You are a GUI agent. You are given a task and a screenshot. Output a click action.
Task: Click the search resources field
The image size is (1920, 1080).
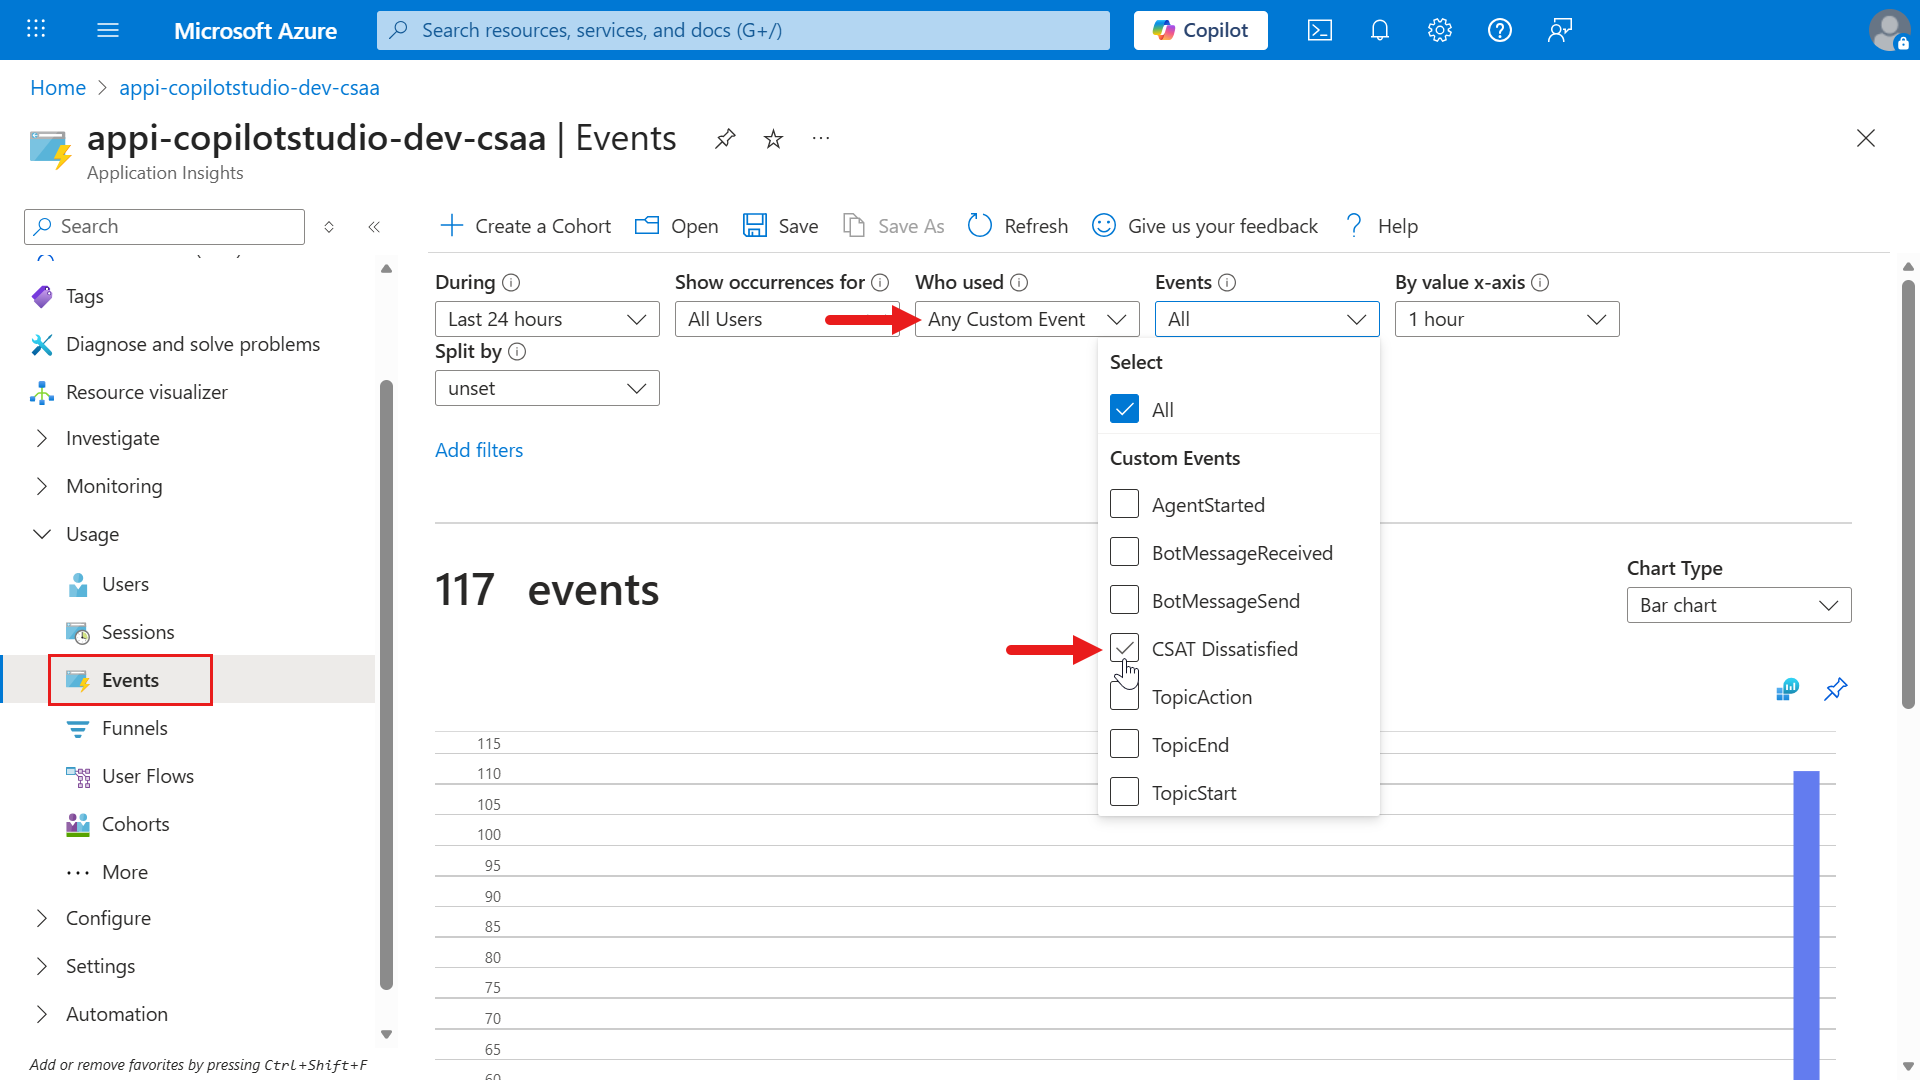click(x=742, y=30)
